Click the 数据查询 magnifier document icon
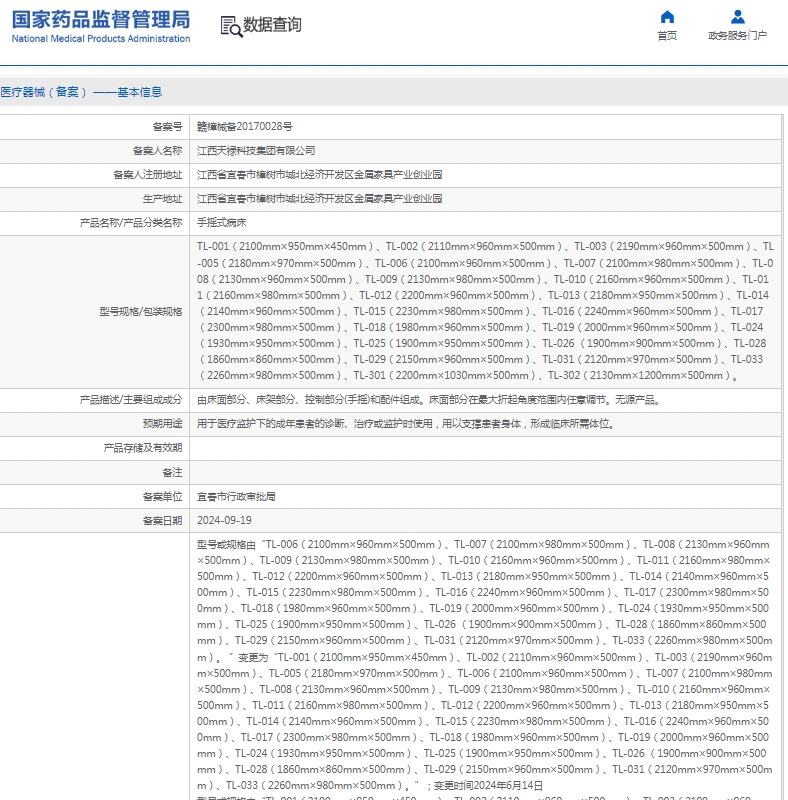Screen dimensions: 788x800 tap(231, 26)
